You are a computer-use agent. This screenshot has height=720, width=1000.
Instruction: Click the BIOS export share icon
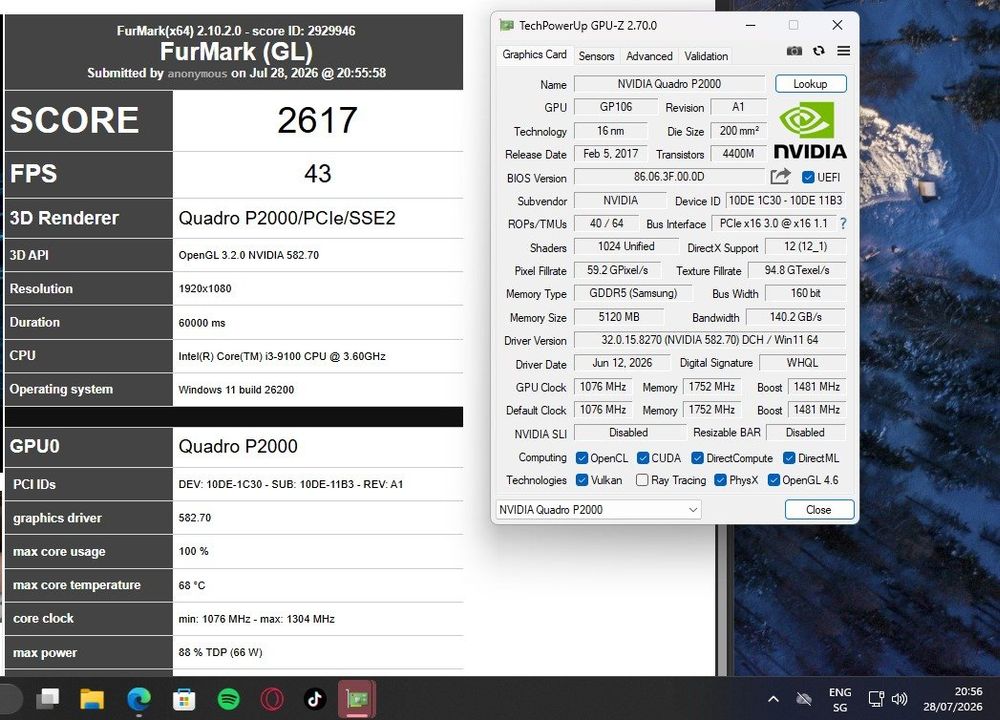780,177
